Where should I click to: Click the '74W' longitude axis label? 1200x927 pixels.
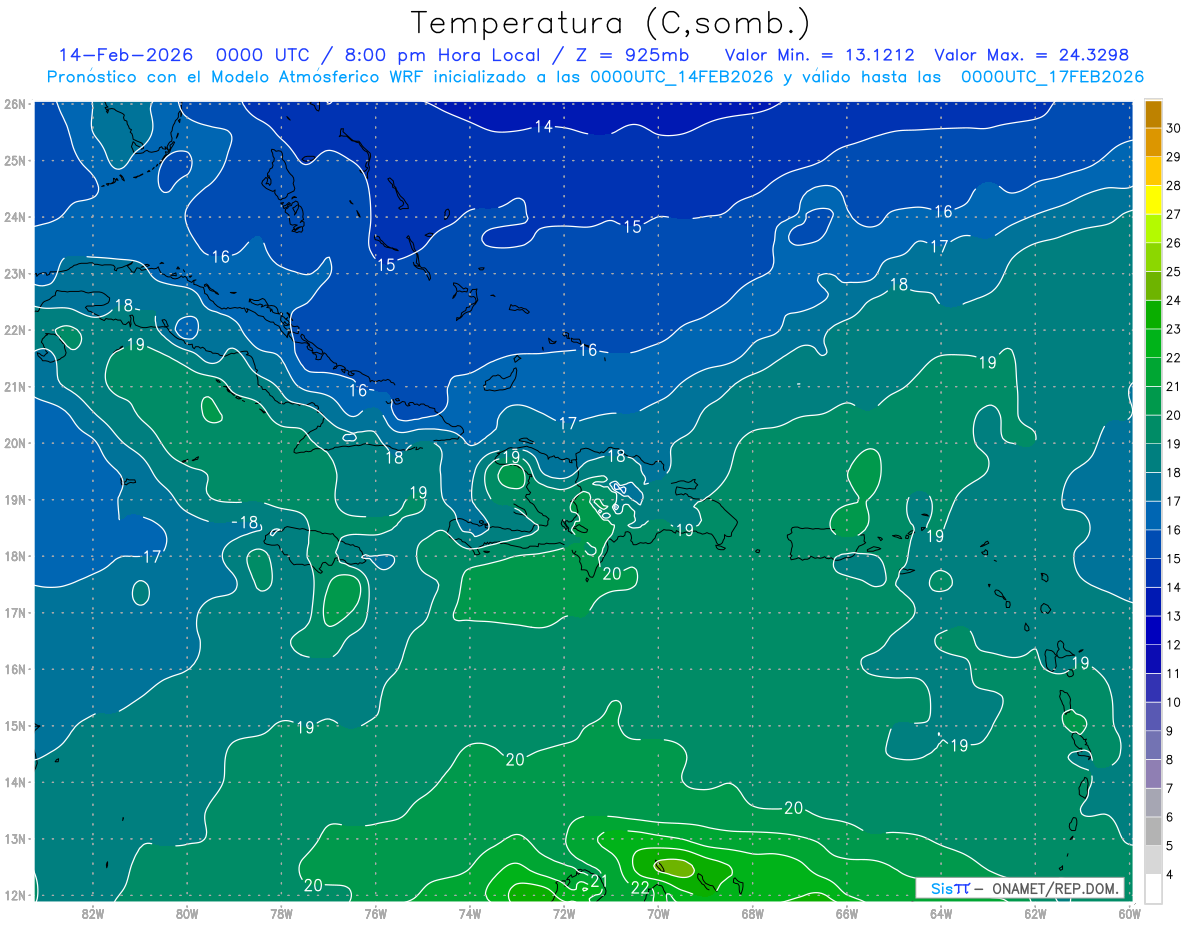pyautogui.click(x=470, y=913)
